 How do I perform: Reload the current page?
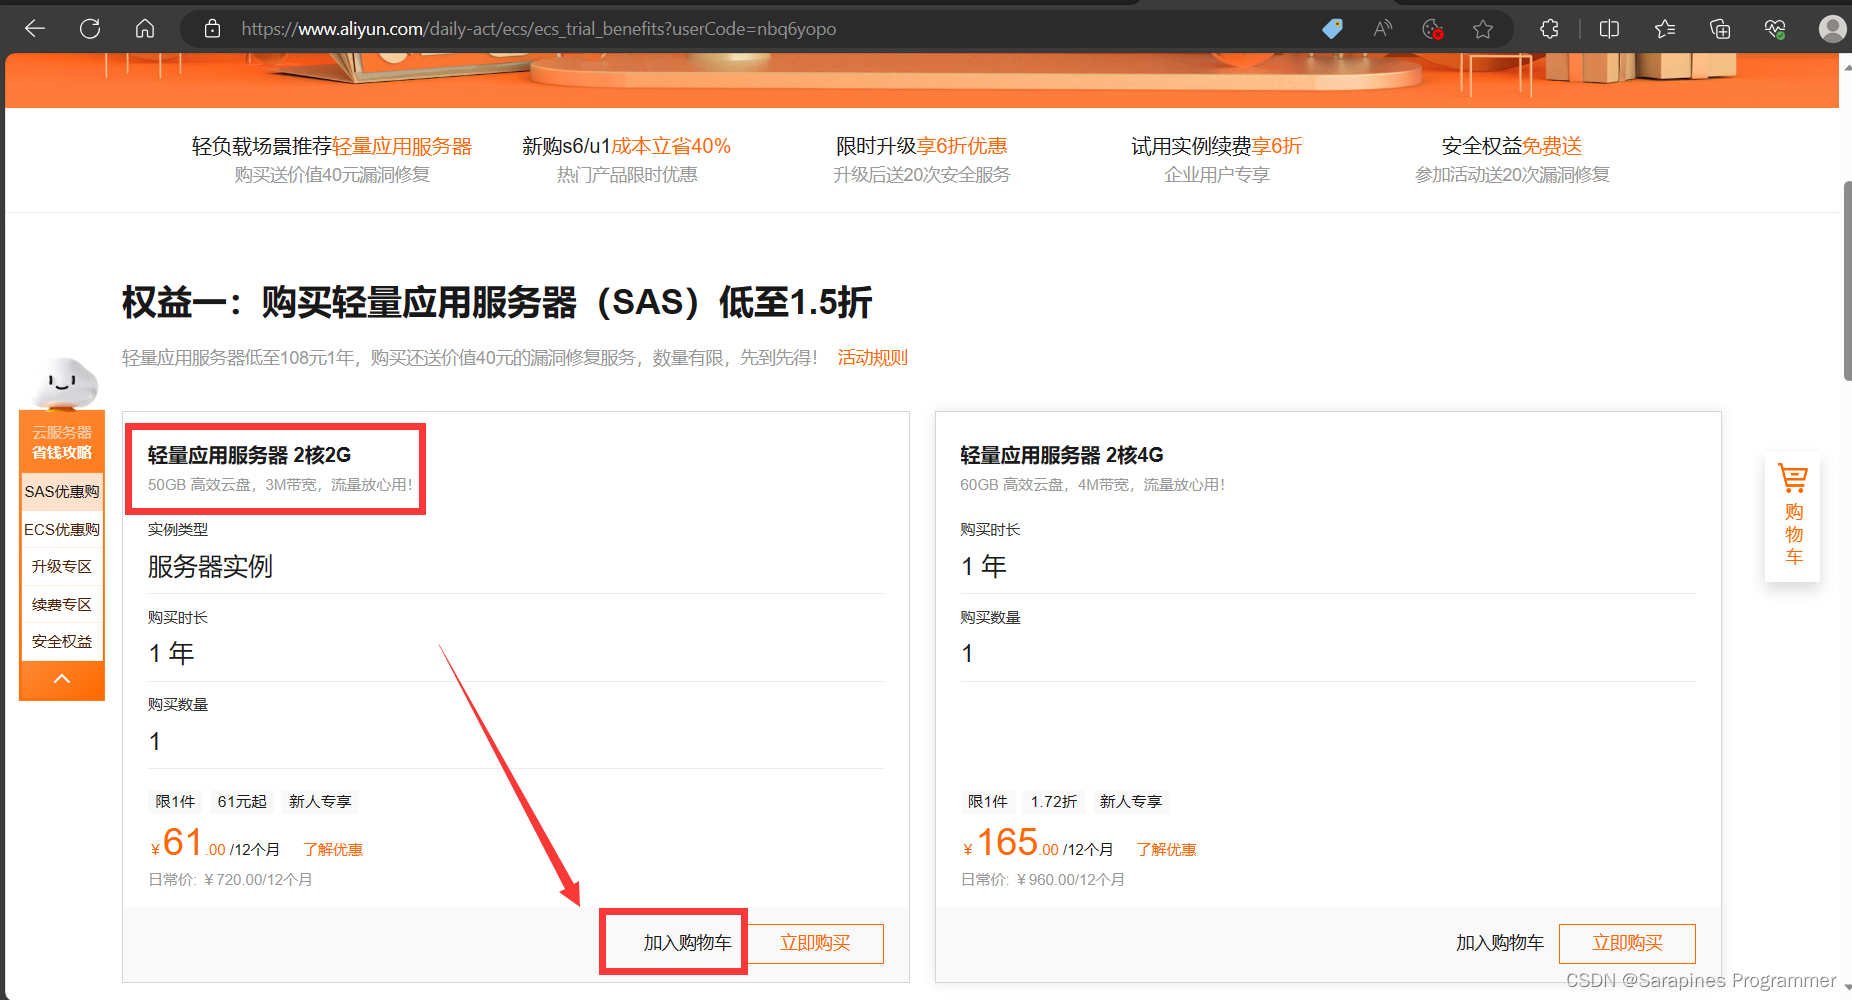pos(90,29)
